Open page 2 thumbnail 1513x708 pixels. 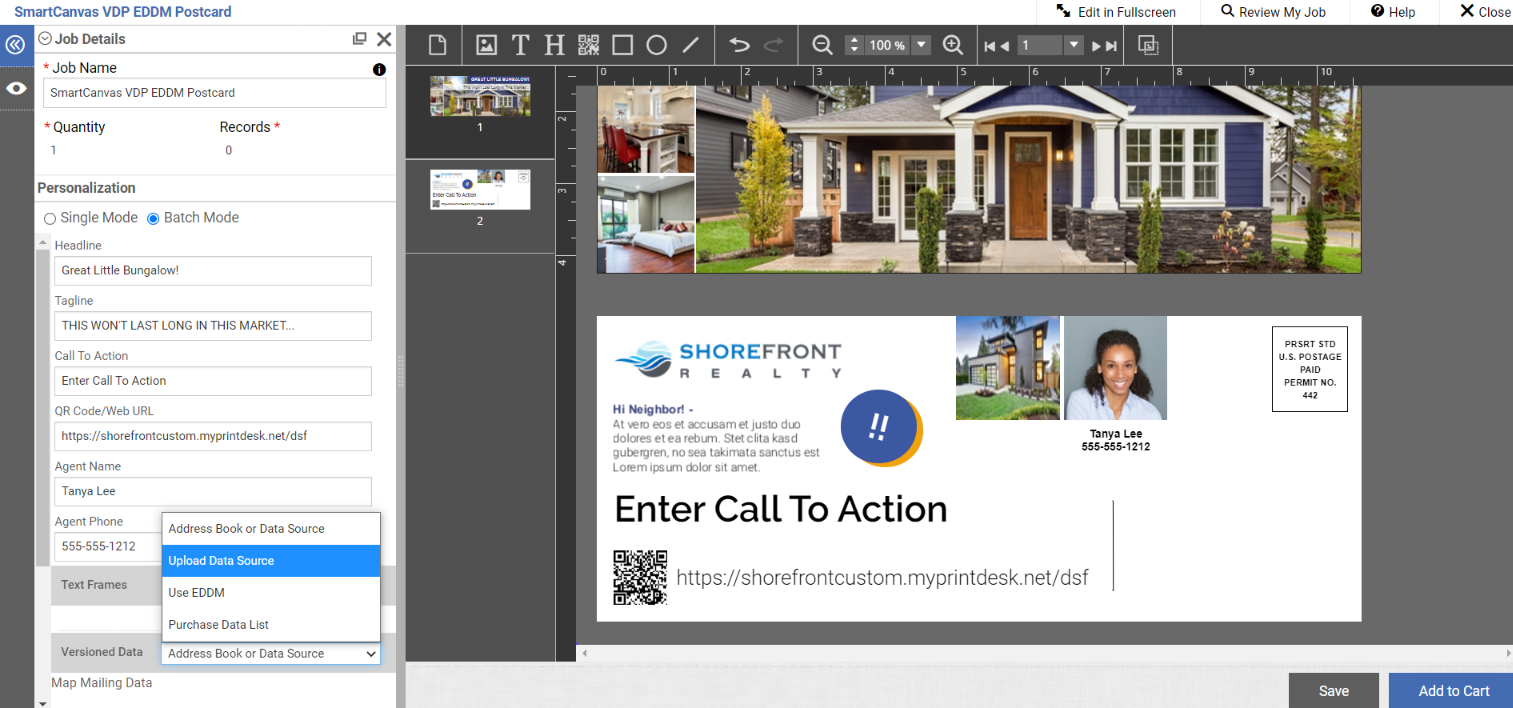click(480, 190)
